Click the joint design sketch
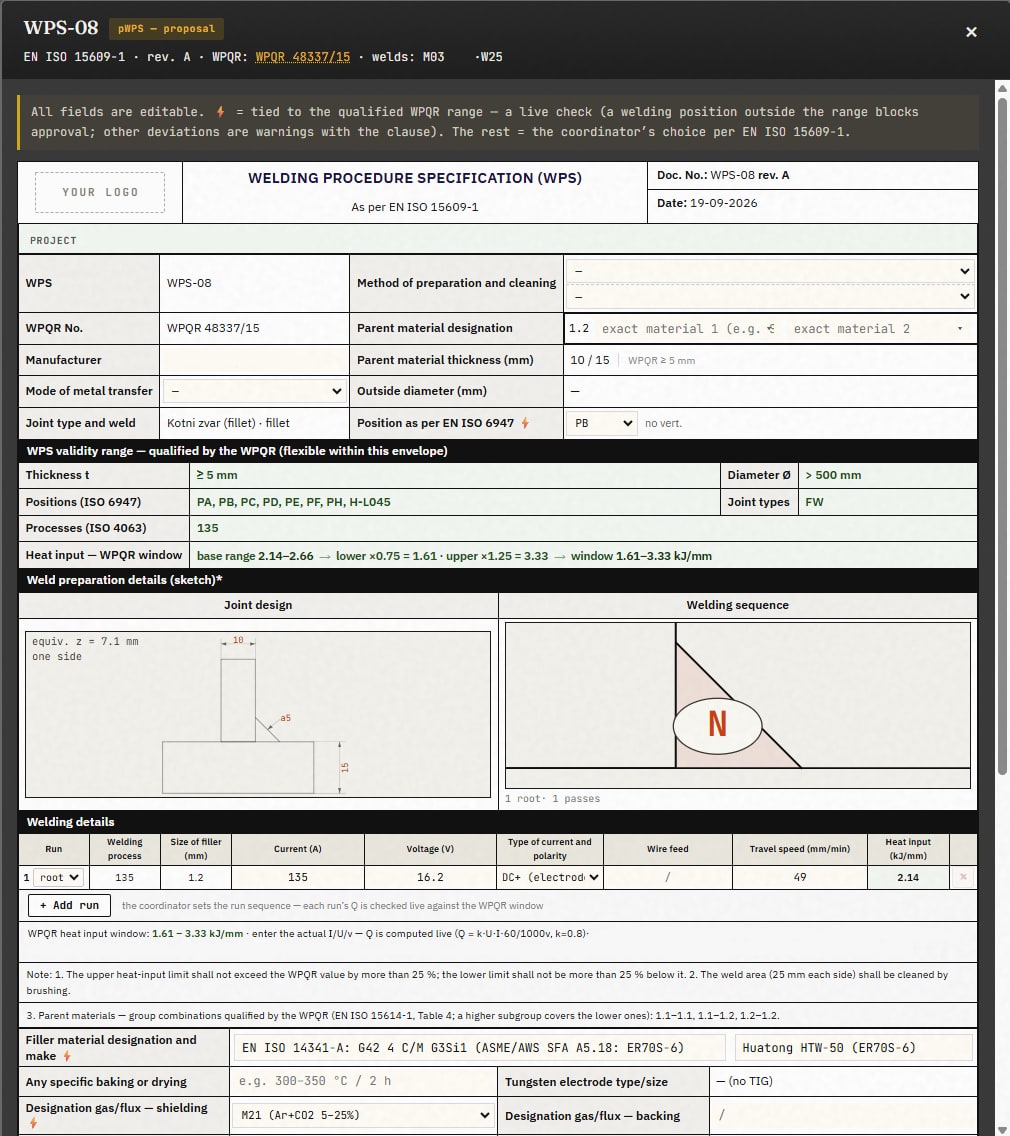Image resolution: width=1010 pixels, height=1136 pixels. click(258, 714)
